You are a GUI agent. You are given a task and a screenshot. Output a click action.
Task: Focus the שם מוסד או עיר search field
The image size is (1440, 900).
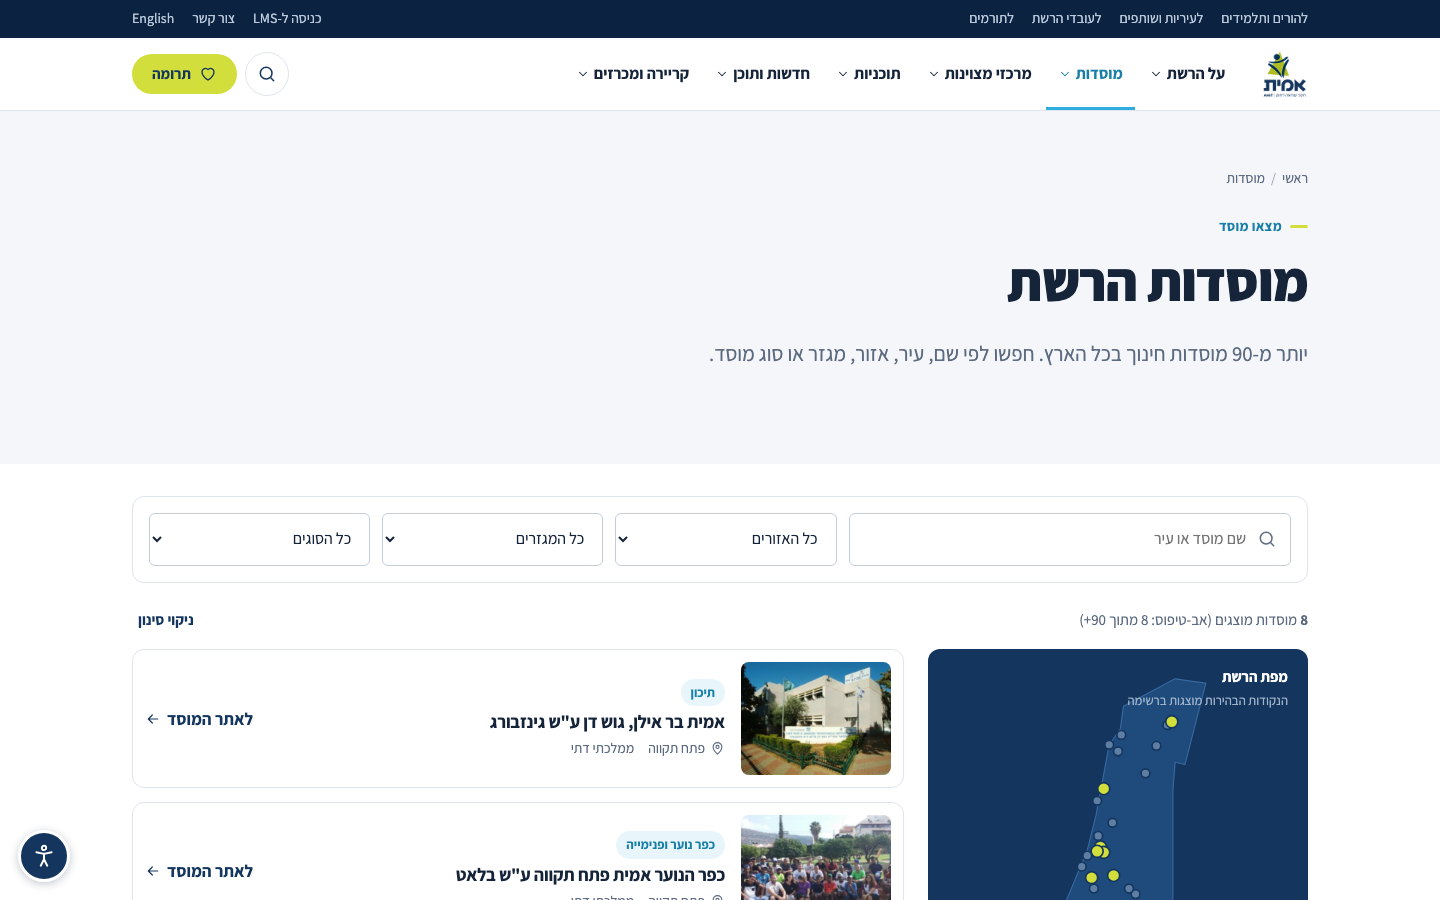(1070, 539)
